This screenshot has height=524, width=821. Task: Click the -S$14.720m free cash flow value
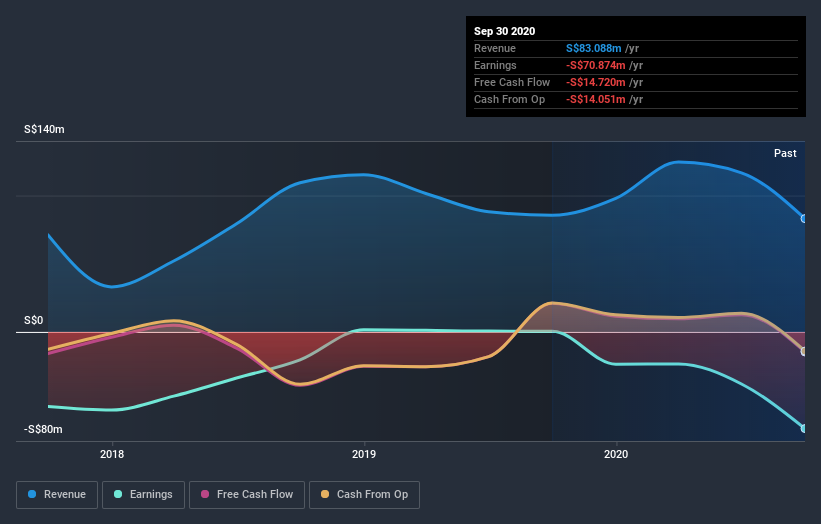pos(595,82)
